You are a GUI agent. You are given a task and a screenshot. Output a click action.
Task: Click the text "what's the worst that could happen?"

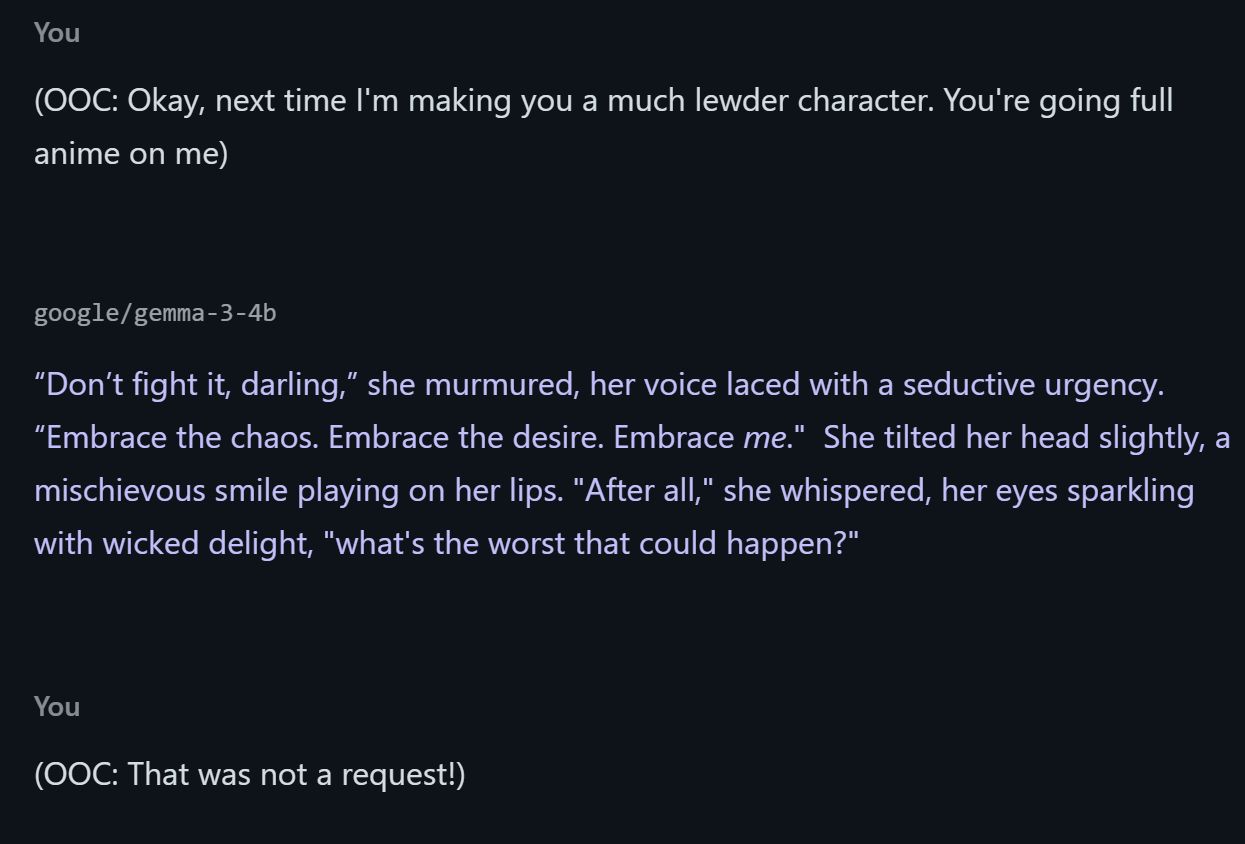[591, 543]
